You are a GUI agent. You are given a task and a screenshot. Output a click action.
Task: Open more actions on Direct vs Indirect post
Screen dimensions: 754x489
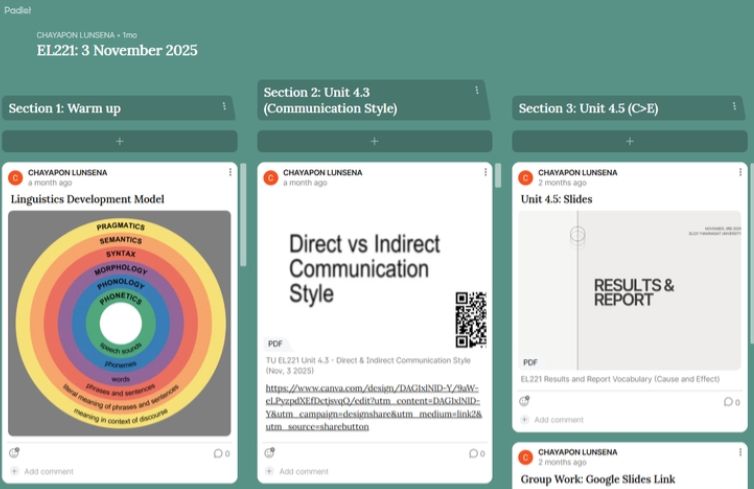[x=485, y=172]
